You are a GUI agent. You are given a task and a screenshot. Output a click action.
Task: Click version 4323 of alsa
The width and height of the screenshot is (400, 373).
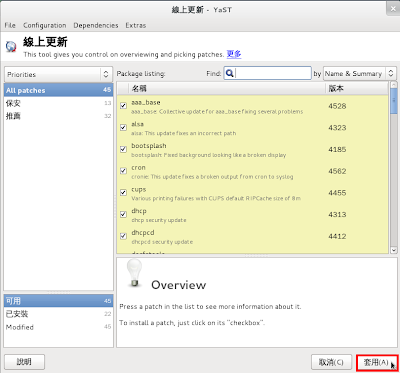(337, 128)
